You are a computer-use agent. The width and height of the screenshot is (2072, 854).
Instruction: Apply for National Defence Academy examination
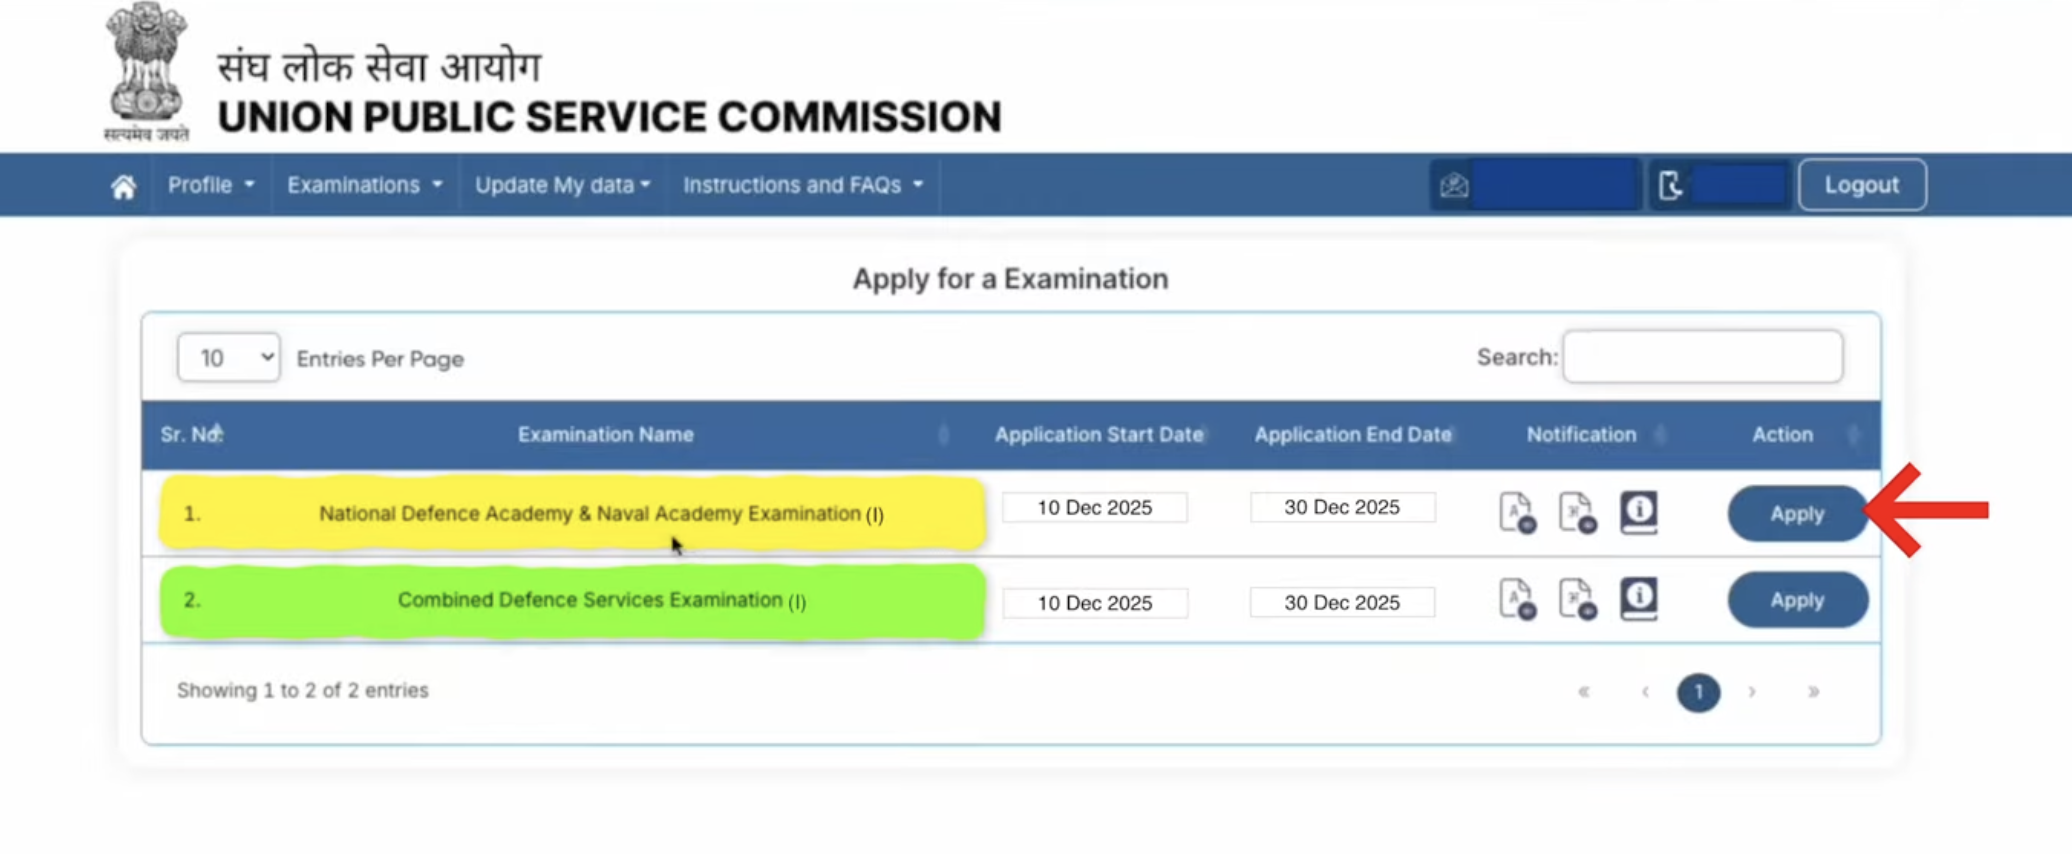[1796, 514]
